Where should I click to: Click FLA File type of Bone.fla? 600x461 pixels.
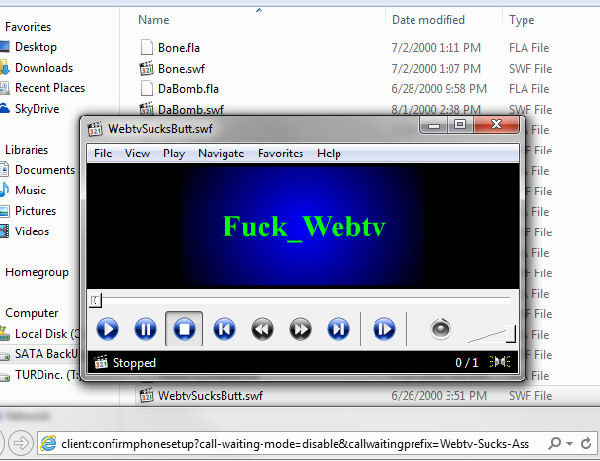click(529, 48)
